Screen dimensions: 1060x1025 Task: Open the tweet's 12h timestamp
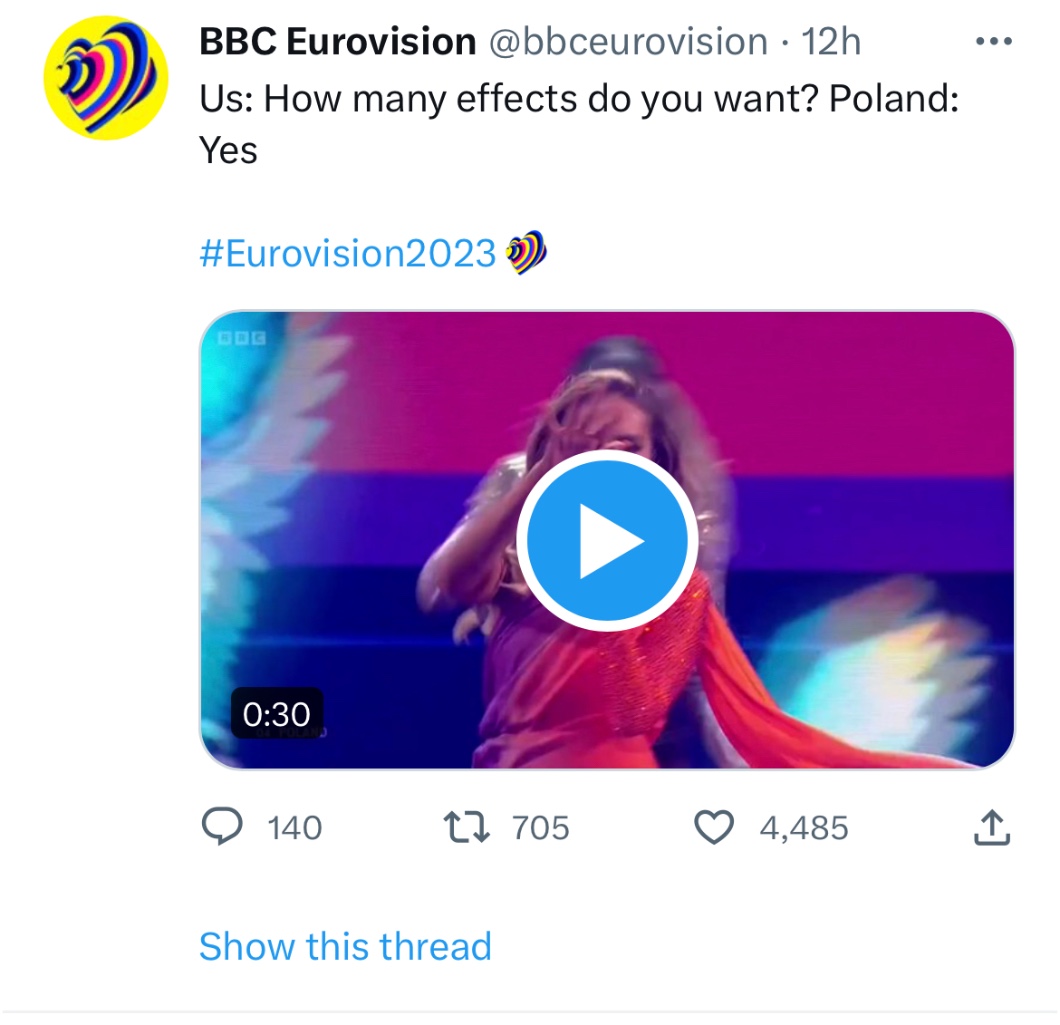click(x=831, y=42)
